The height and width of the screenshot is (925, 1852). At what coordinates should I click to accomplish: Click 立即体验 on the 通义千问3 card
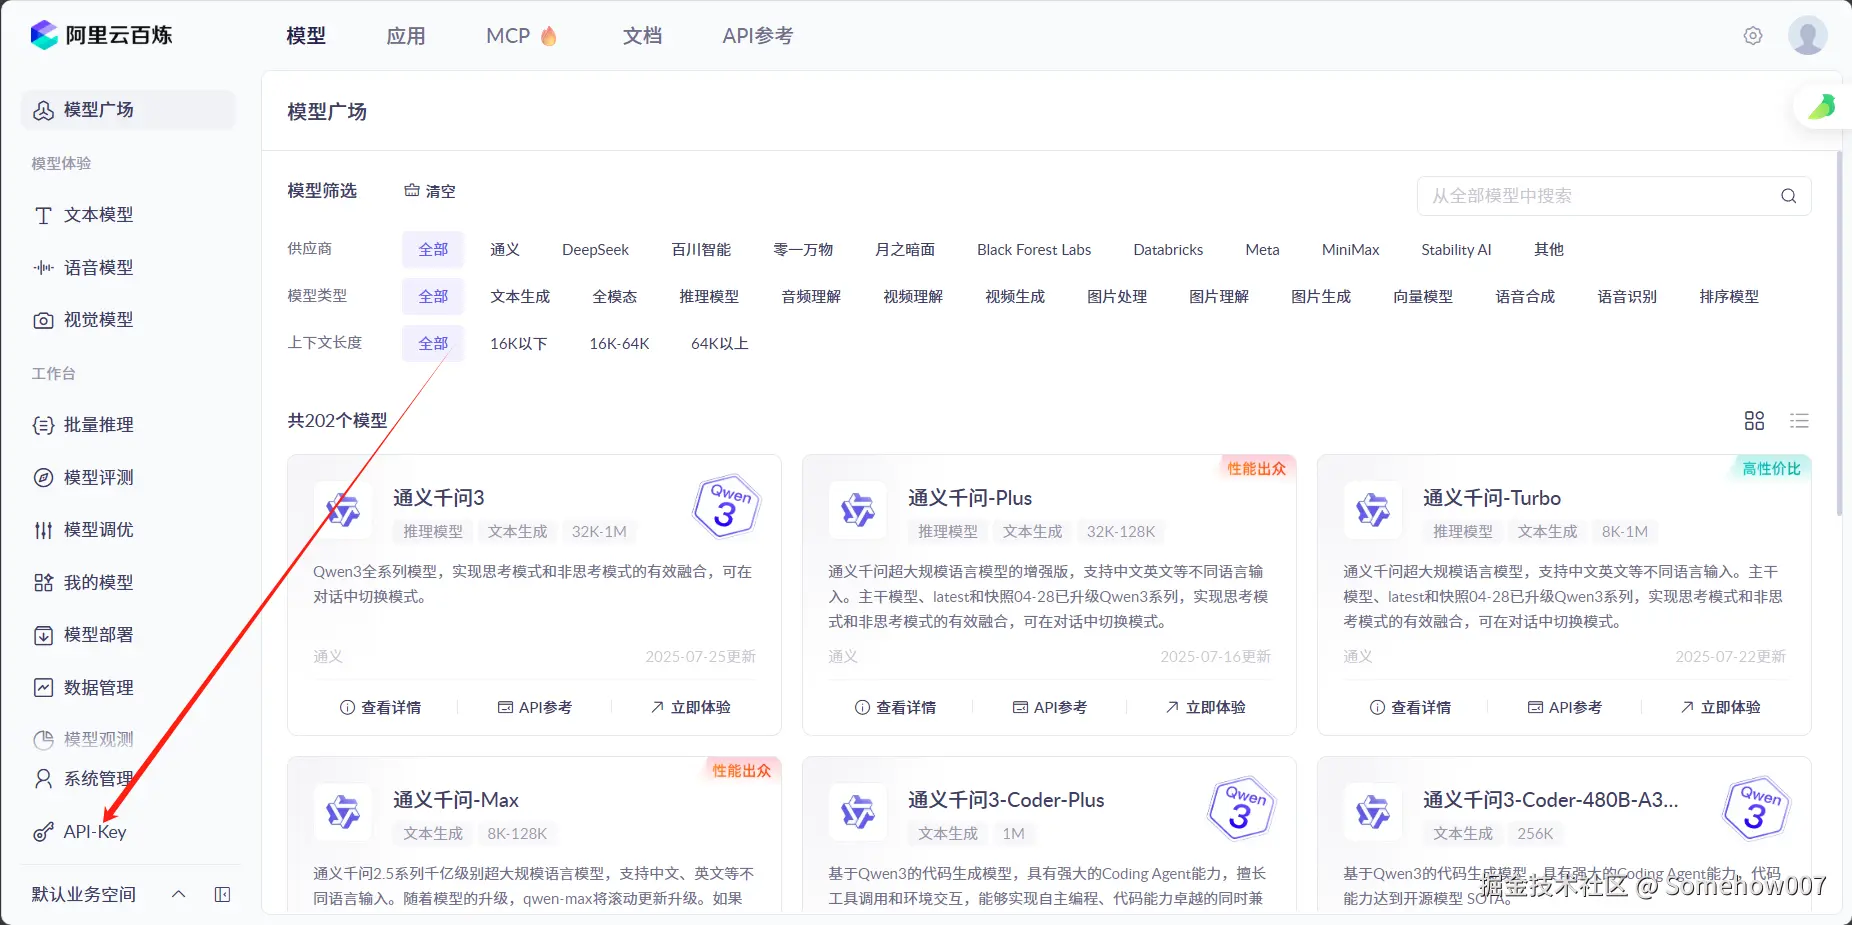point(690,707)
